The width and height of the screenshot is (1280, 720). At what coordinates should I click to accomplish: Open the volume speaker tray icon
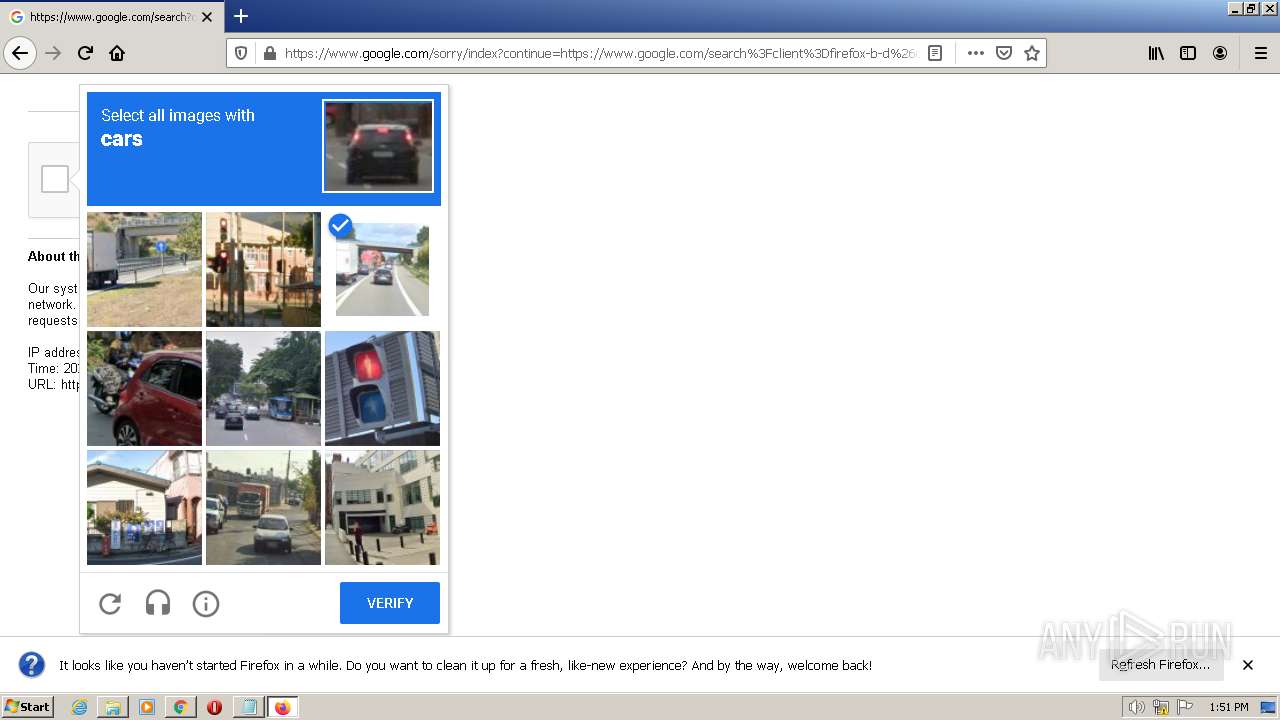[x=1136, y=707]
